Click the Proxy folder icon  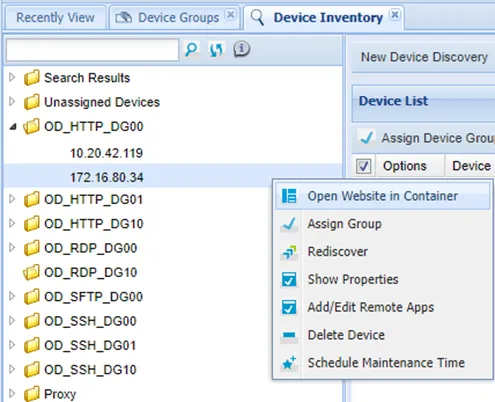click(32, 394)
